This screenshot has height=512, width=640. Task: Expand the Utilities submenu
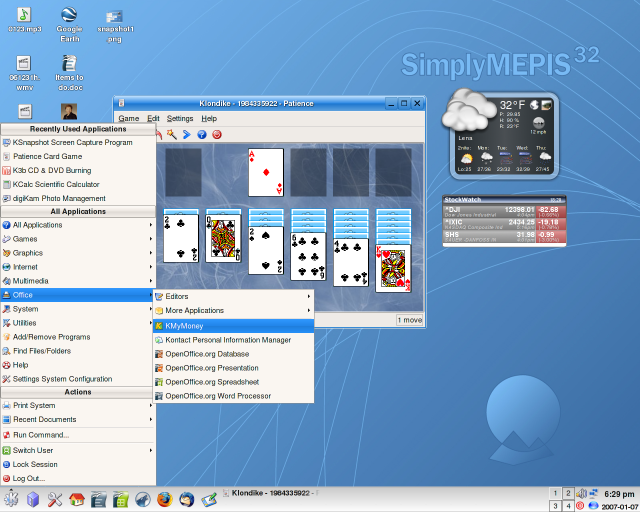coord(78,323)
